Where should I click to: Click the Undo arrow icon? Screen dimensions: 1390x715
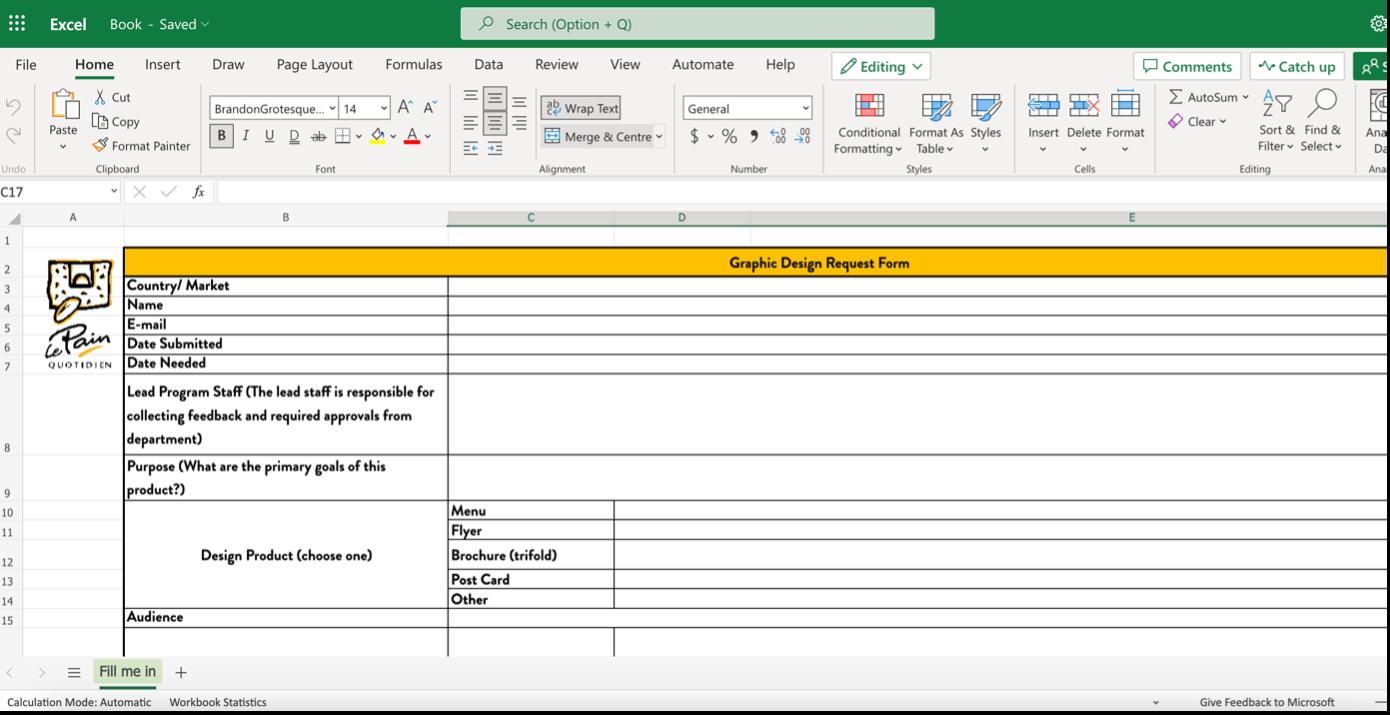[x=13, y=106]
